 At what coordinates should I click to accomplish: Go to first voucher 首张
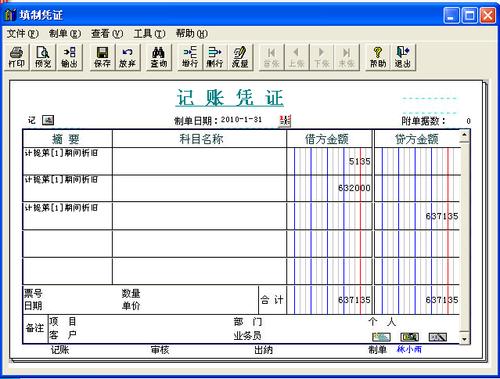(x=271, y=57)
